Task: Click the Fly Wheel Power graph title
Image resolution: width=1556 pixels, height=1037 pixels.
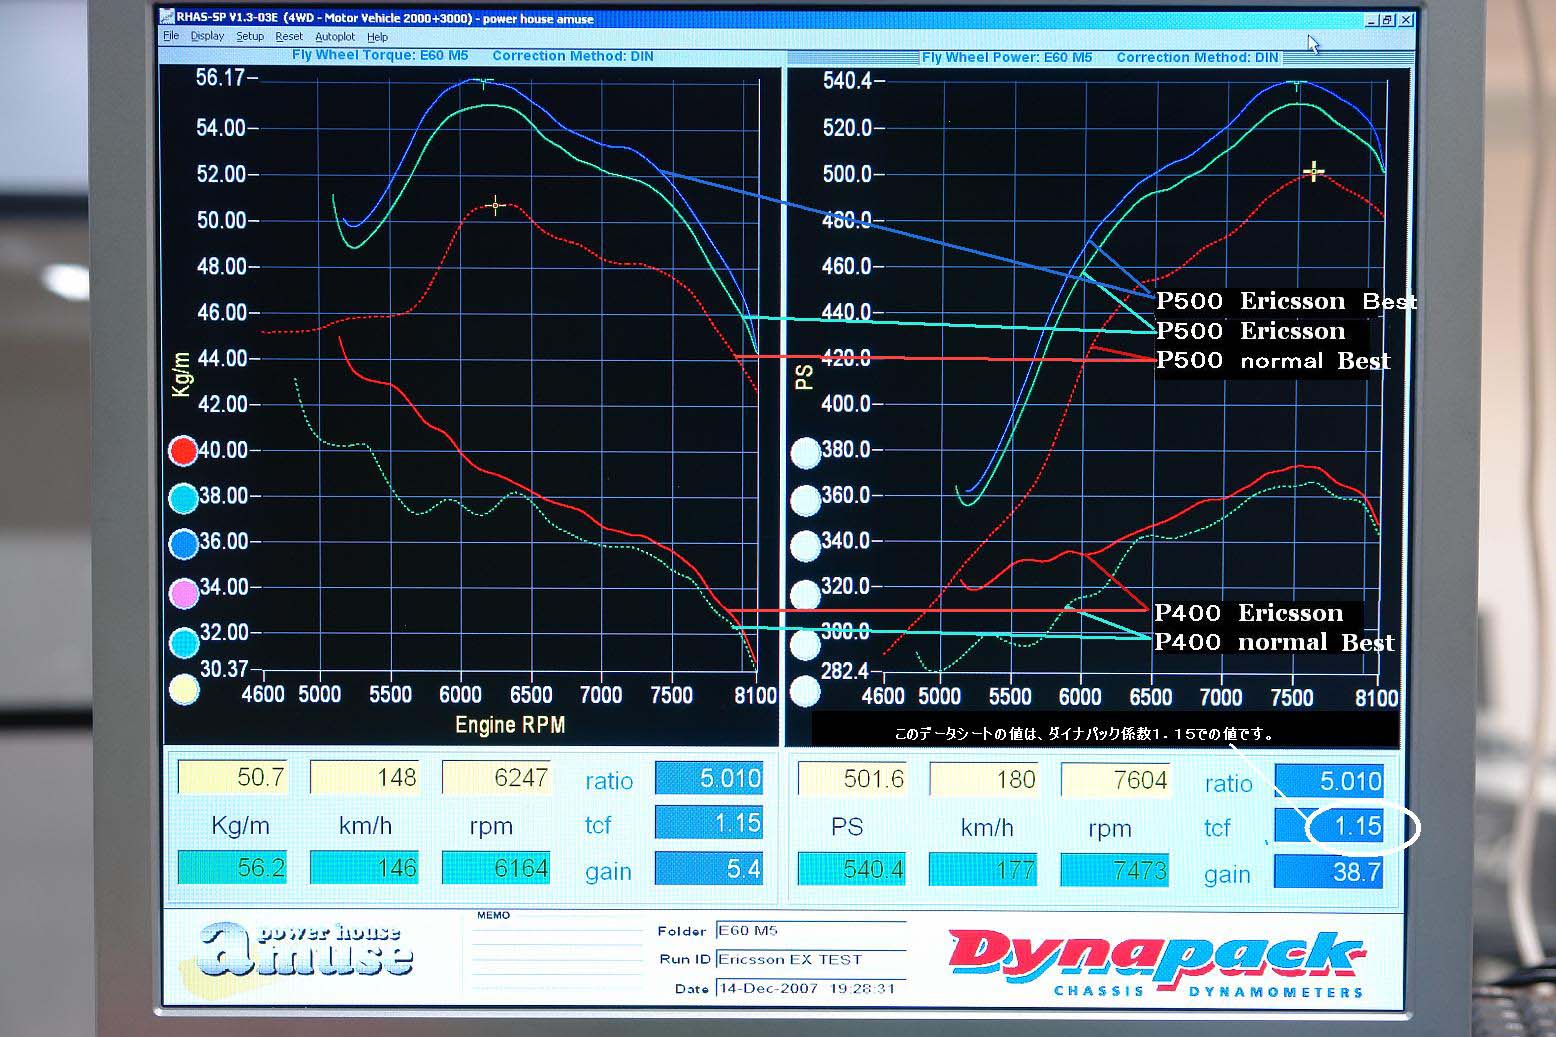Action: point(1007,57)
